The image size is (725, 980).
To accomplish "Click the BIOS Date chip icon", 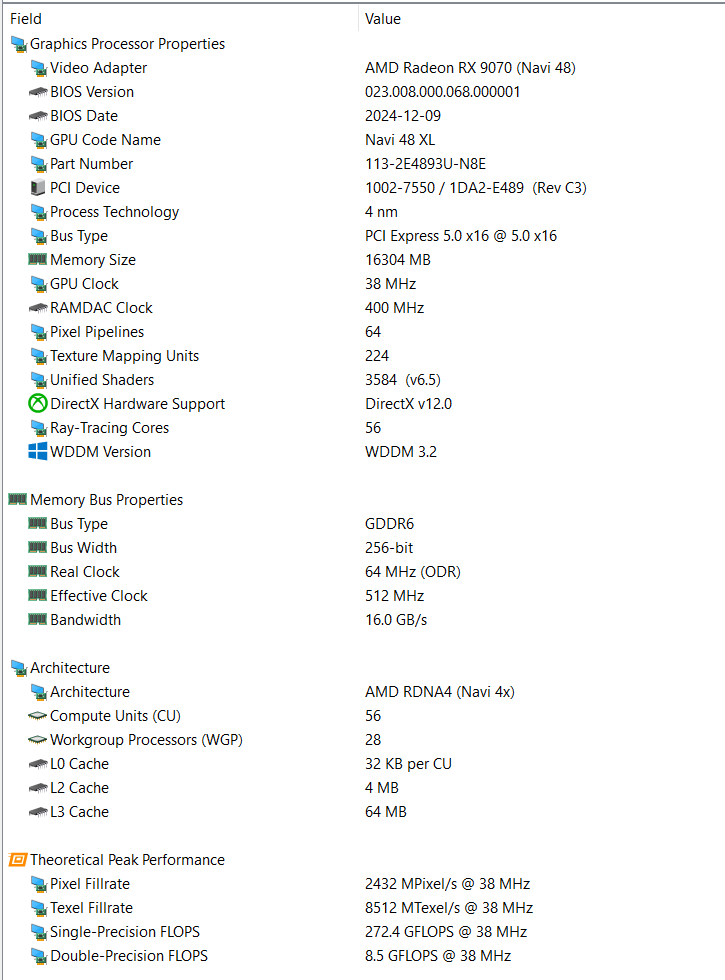I will click(38, 116).
